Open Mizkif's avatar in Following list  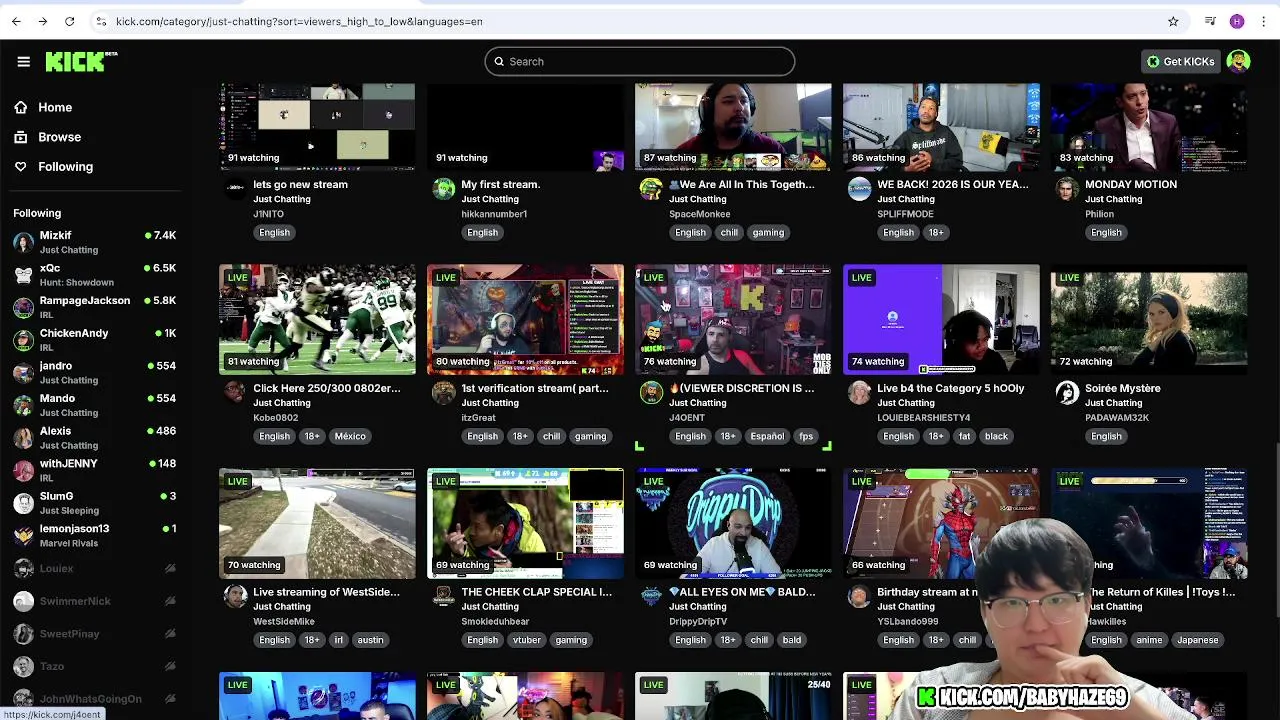point(23,242)
